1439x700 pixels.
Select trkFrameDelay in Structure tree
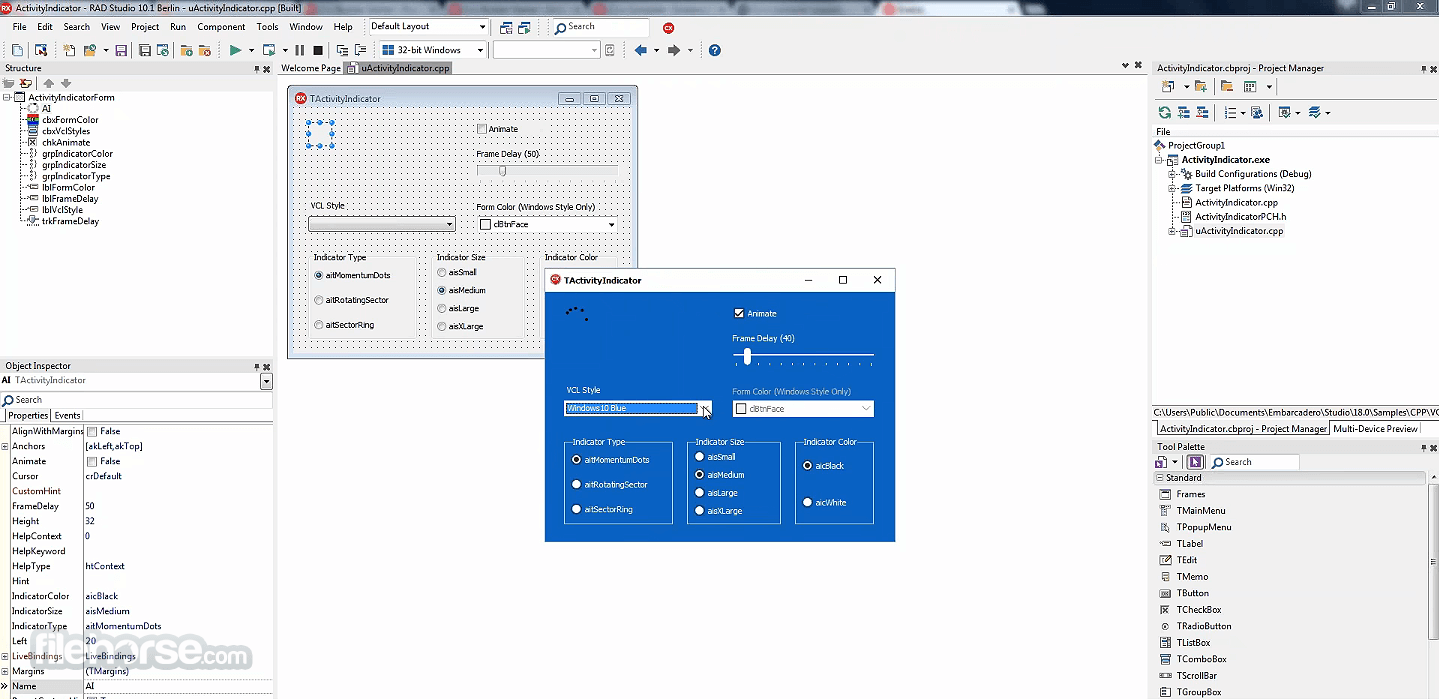click(x=70, y=221)
